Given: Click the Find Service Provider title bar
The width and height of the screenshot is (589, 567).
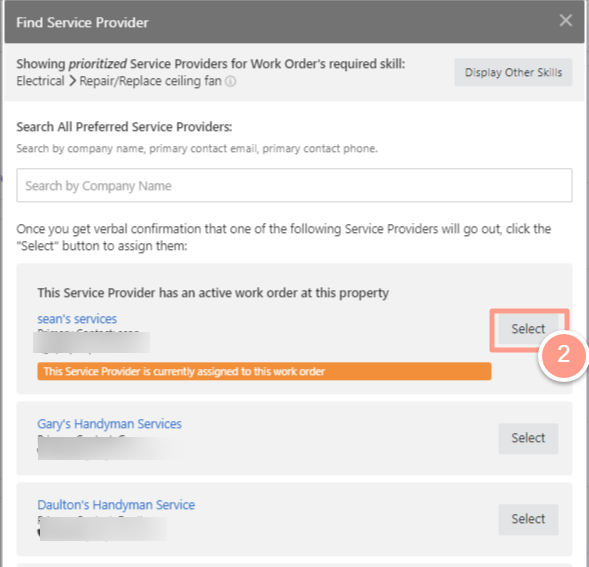Looking at the screenshot, I should point(294,22).
